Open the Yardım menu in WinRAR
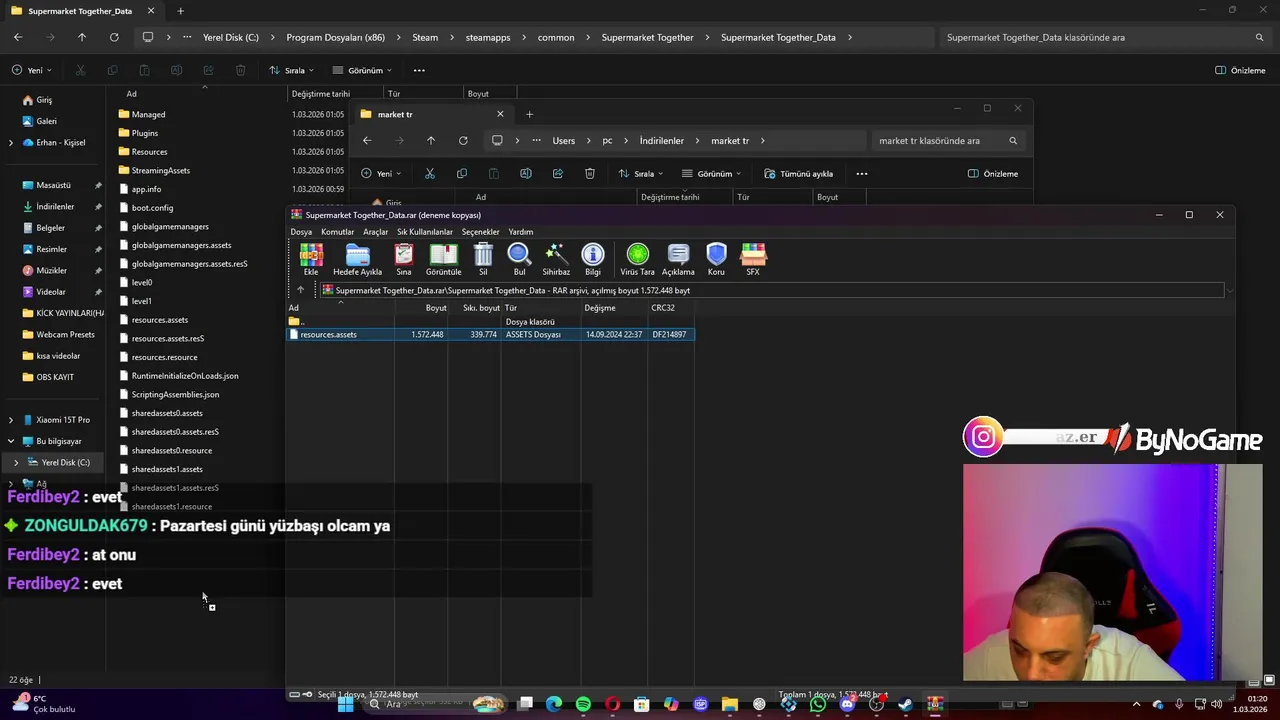This screenshot has width=1280, height=720. [x=521, y=232]
